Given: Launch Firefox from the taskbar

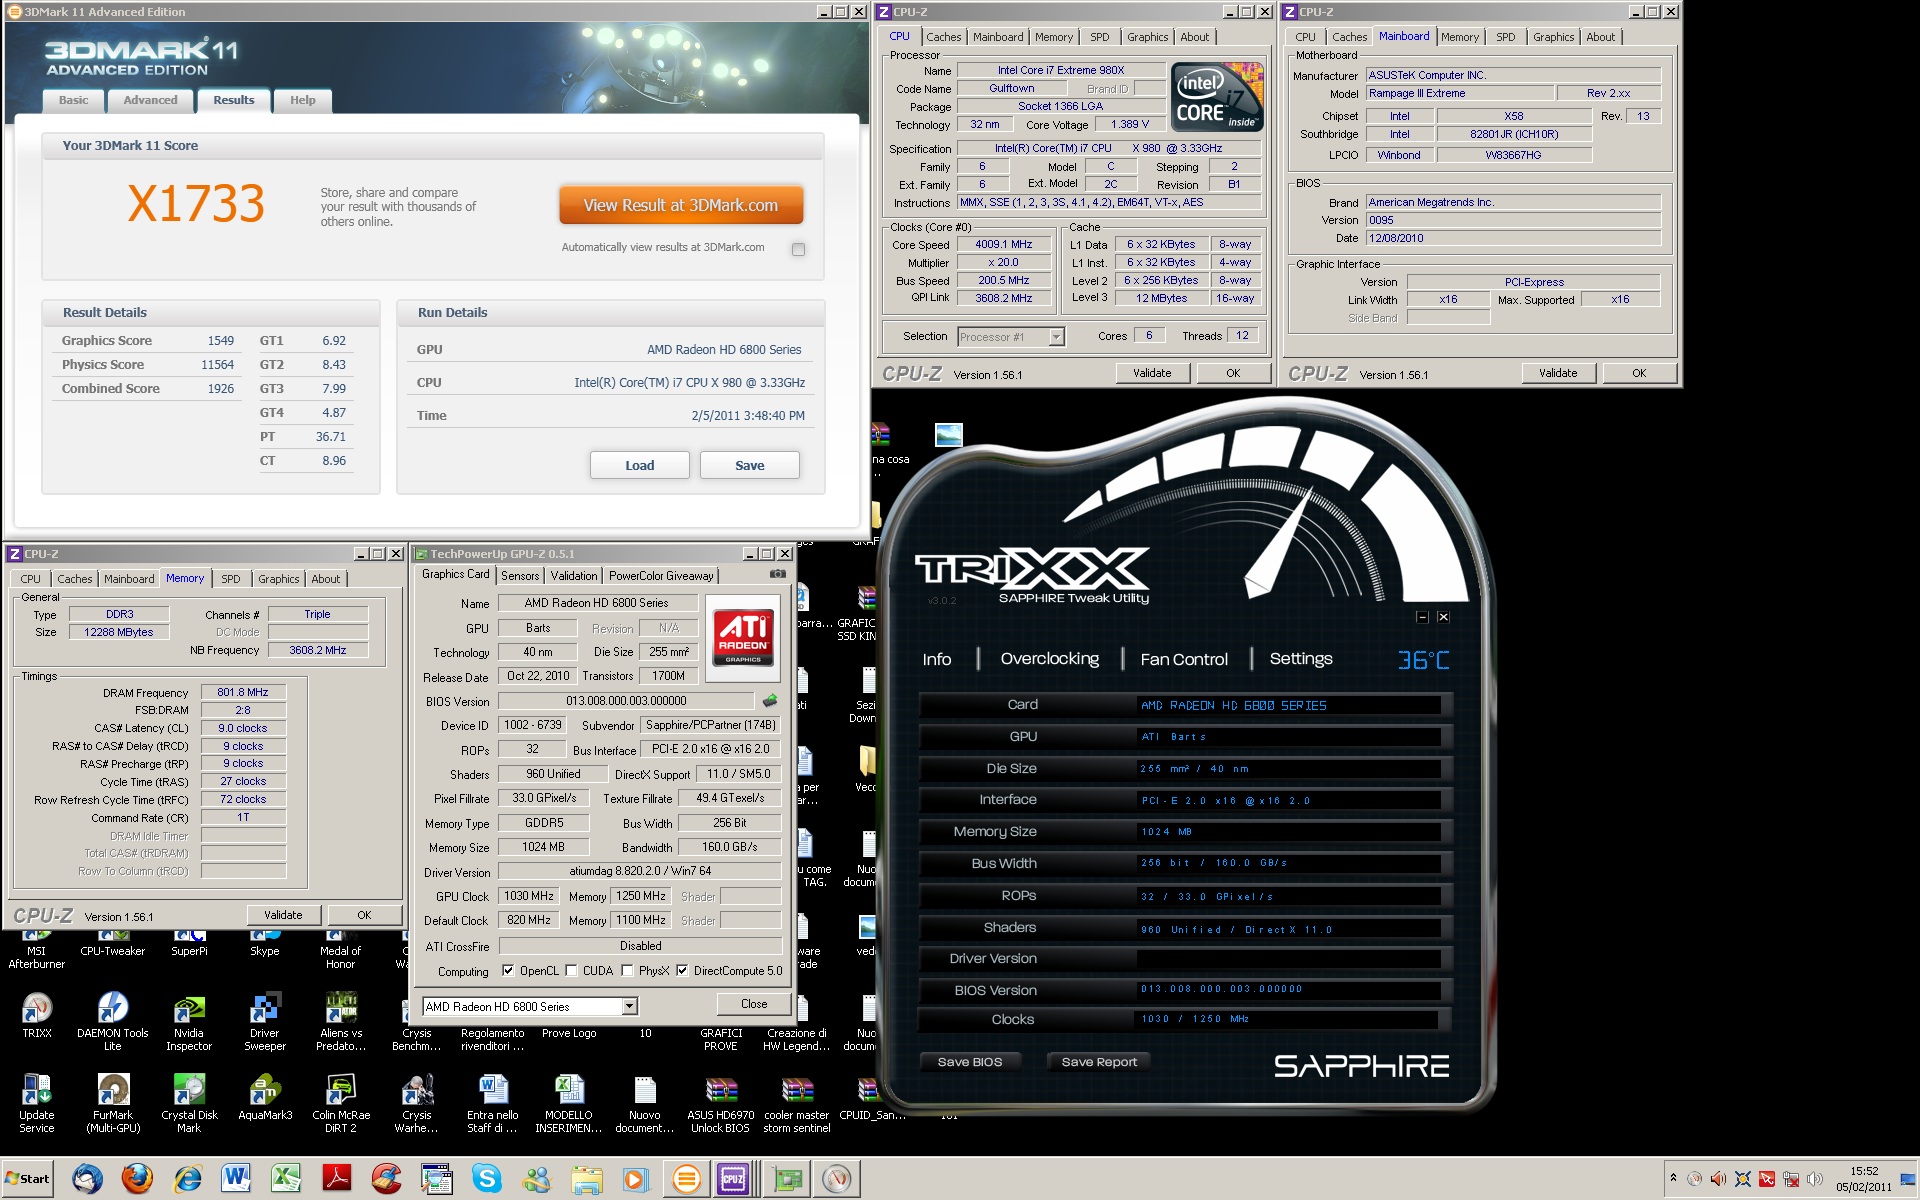Looking at the screenshot, I should (x=137, y=1179).
